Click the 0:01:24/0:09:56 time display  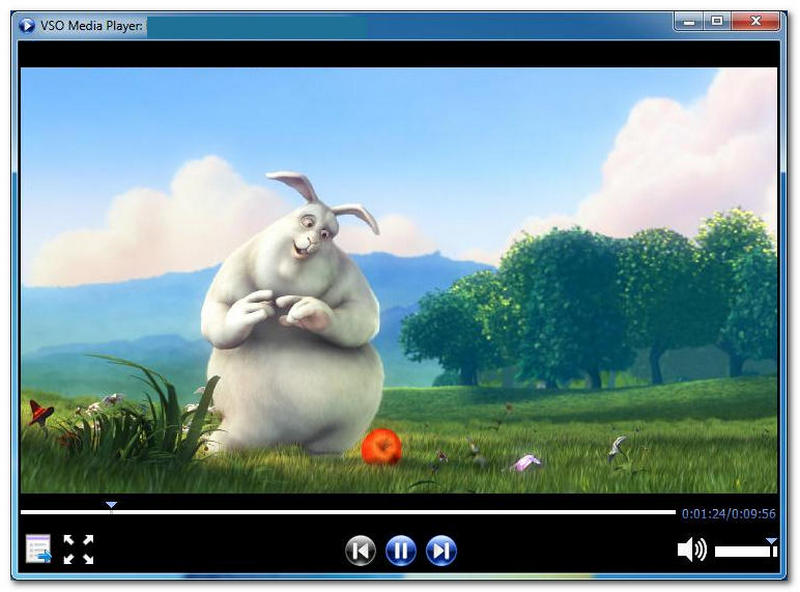(x=728, y=514)
